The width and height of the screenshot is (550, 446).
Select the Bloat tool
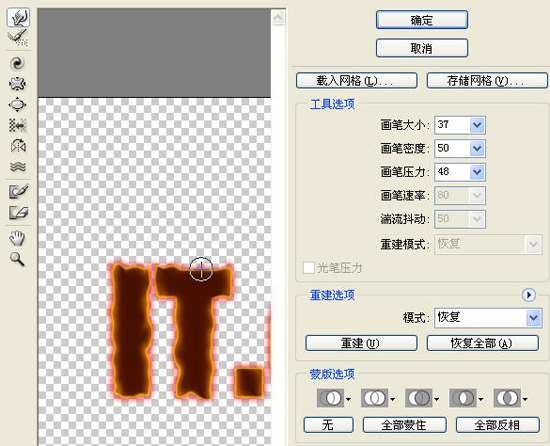click(x=18, y=104)
